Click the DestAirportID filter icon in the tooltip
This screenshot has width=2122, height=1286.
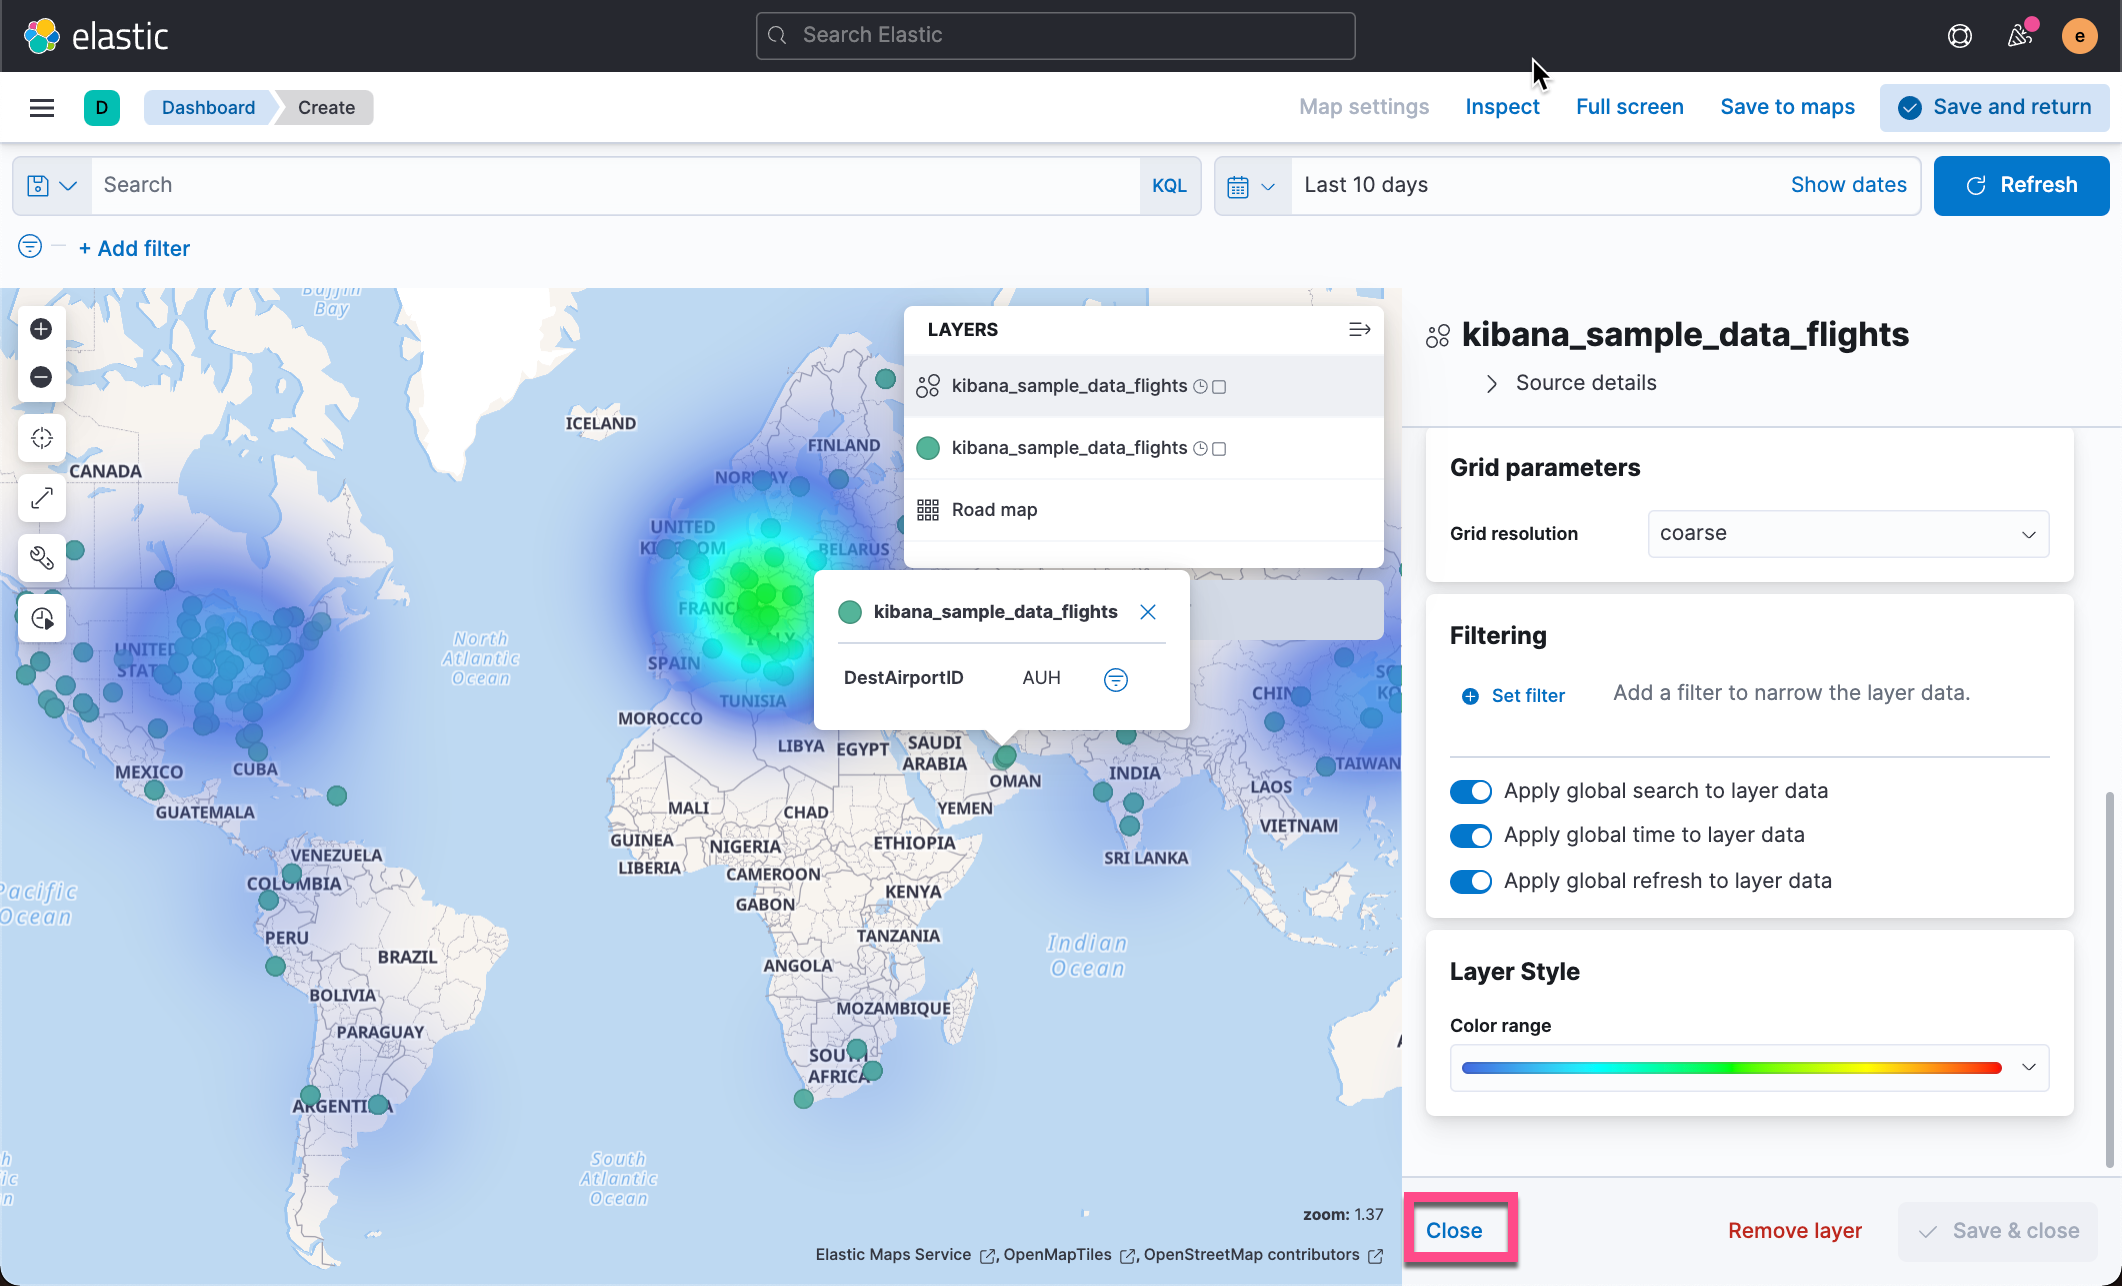click(1115, 680)
